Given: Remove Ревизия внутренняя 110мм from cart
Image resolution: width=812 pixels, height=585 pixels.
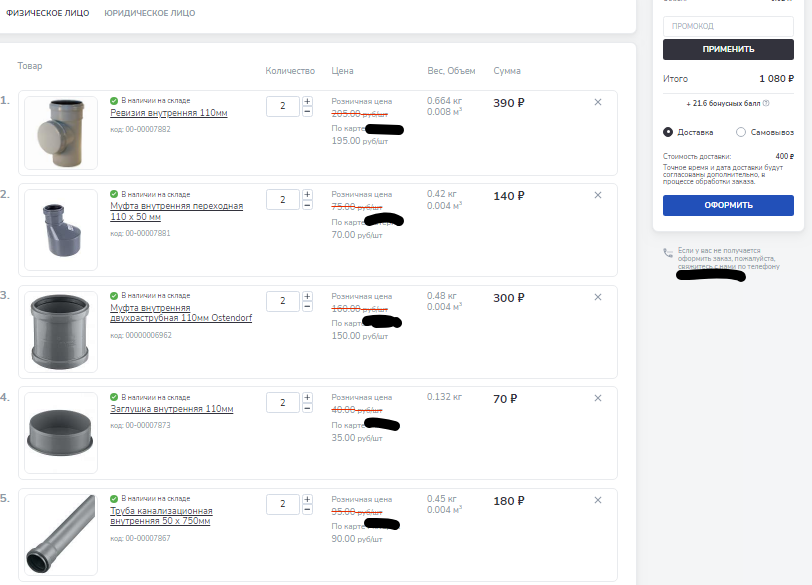Looking at the screenshot, I should click(598, 102).
